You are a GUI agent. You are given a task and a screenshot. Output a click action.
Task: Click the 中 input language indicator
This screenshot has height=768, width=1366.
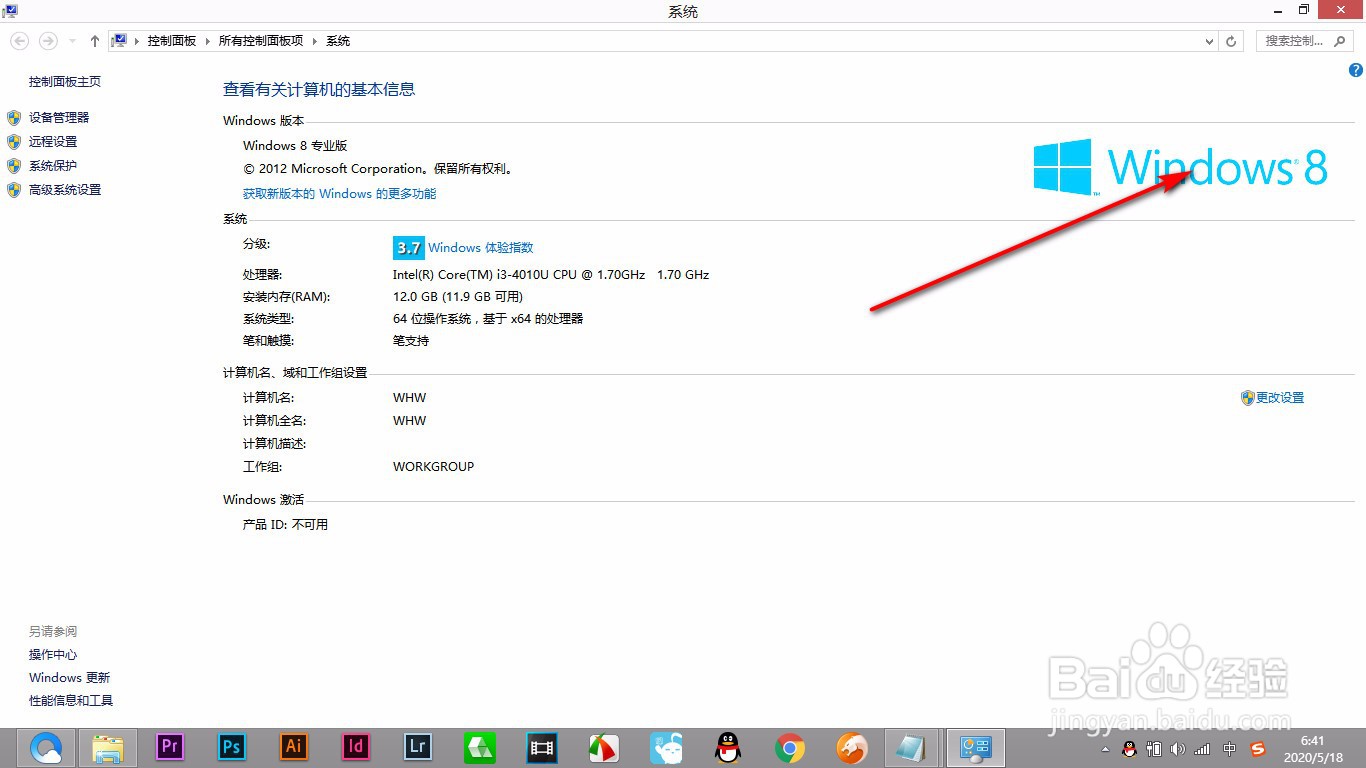1230,748
